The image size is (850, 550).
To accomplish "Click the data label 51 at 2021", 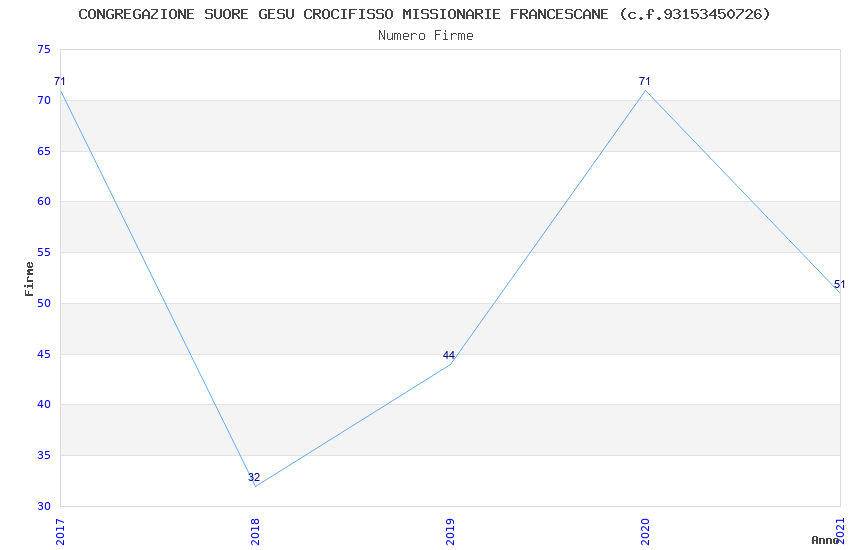I will (840, 284).
